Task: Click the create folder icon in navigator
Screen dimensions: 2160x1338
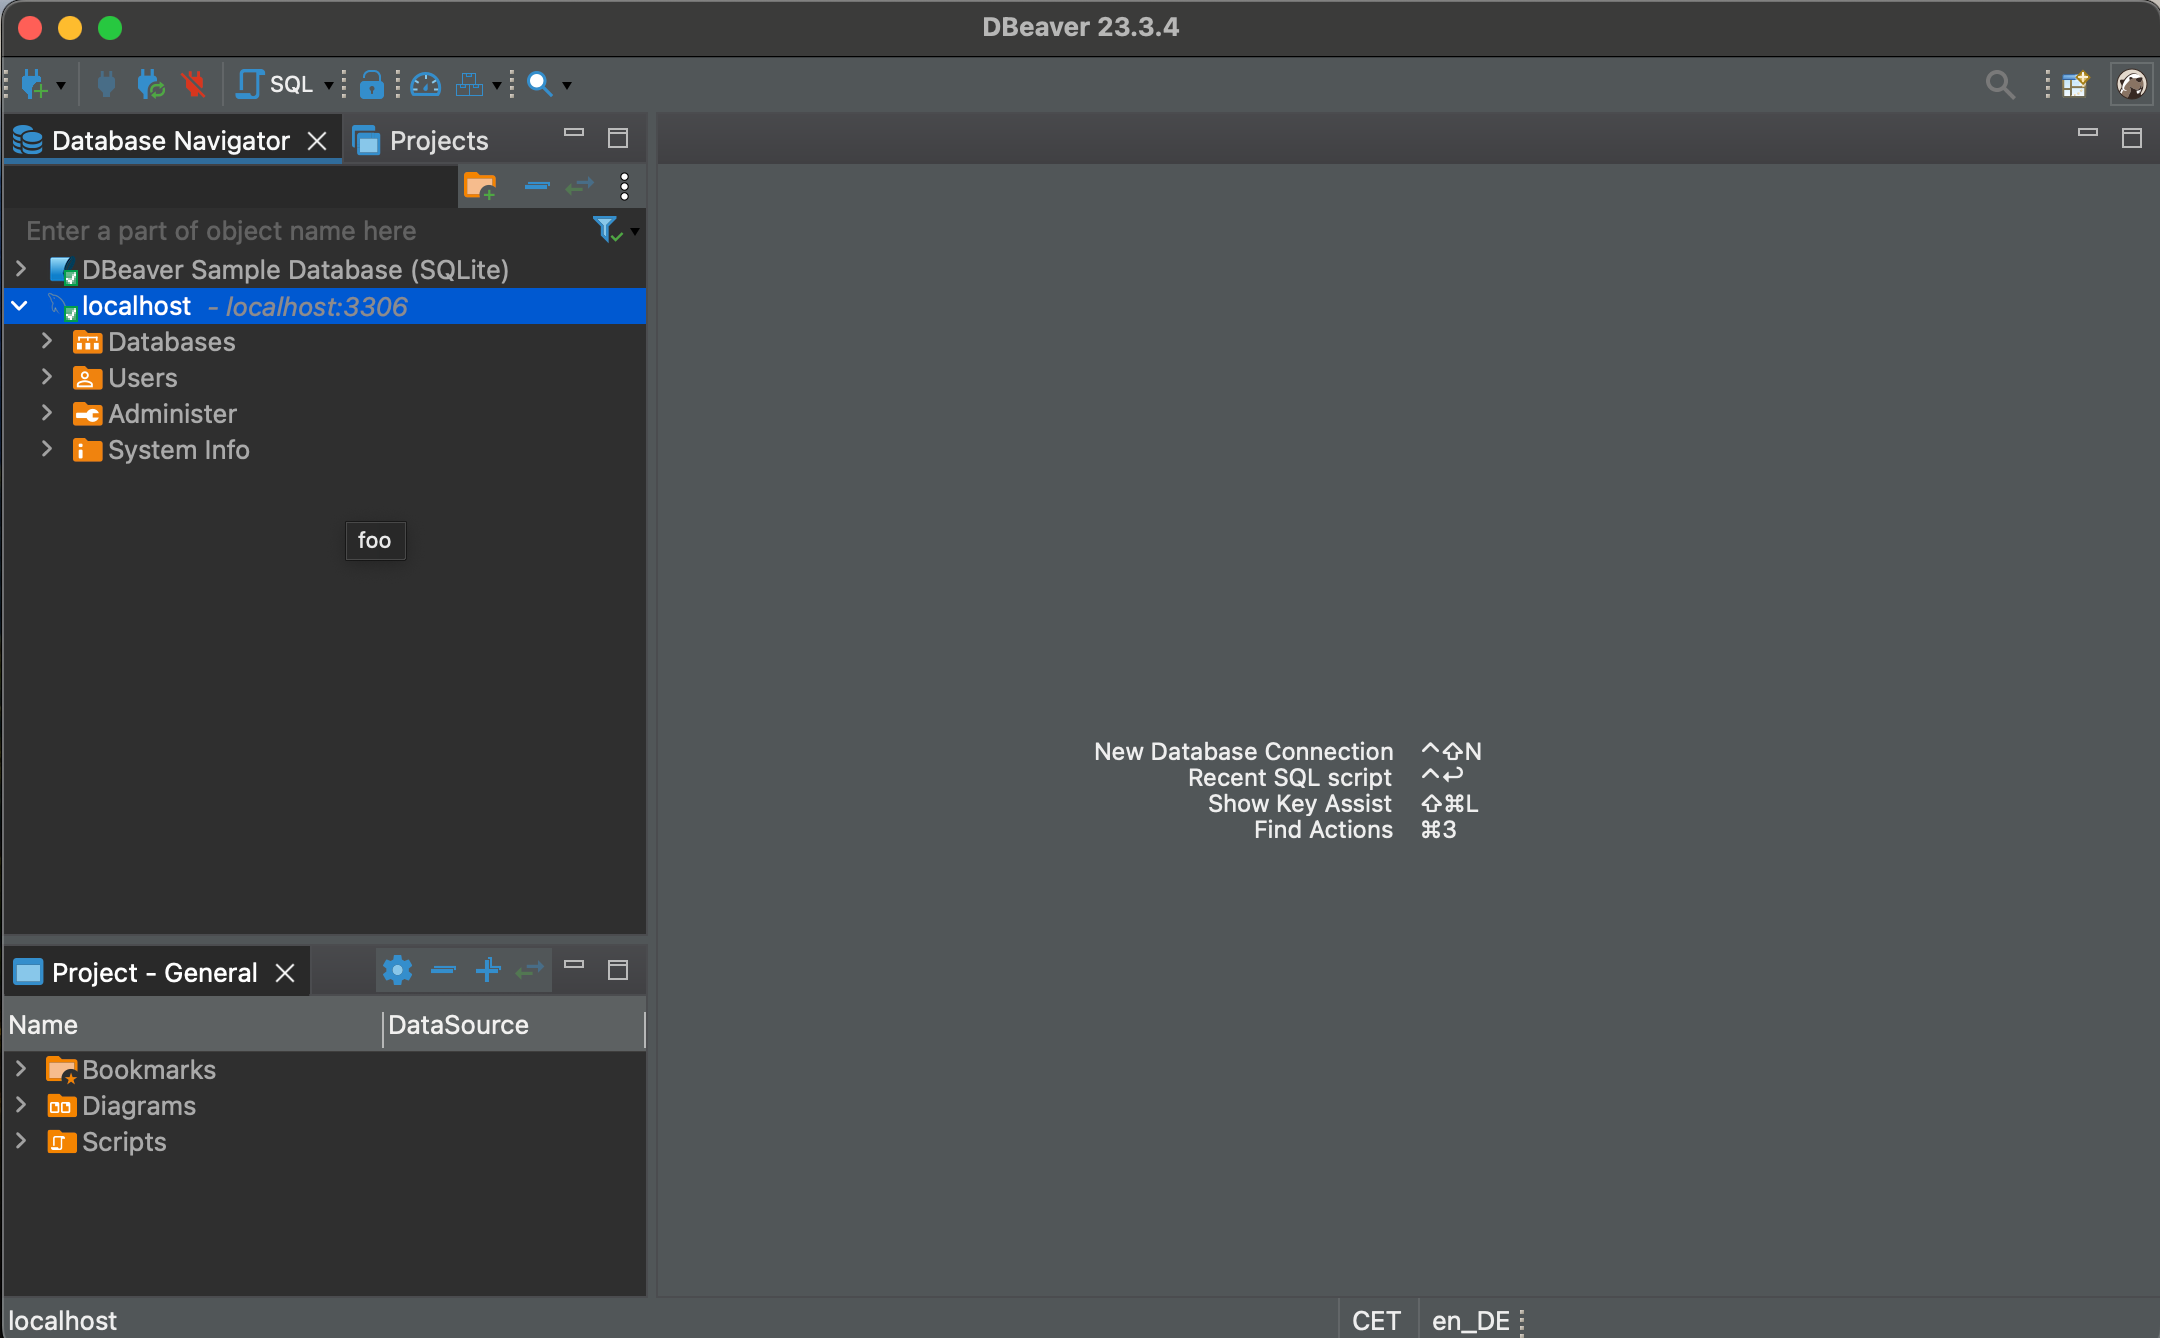Action: point(480,186)
